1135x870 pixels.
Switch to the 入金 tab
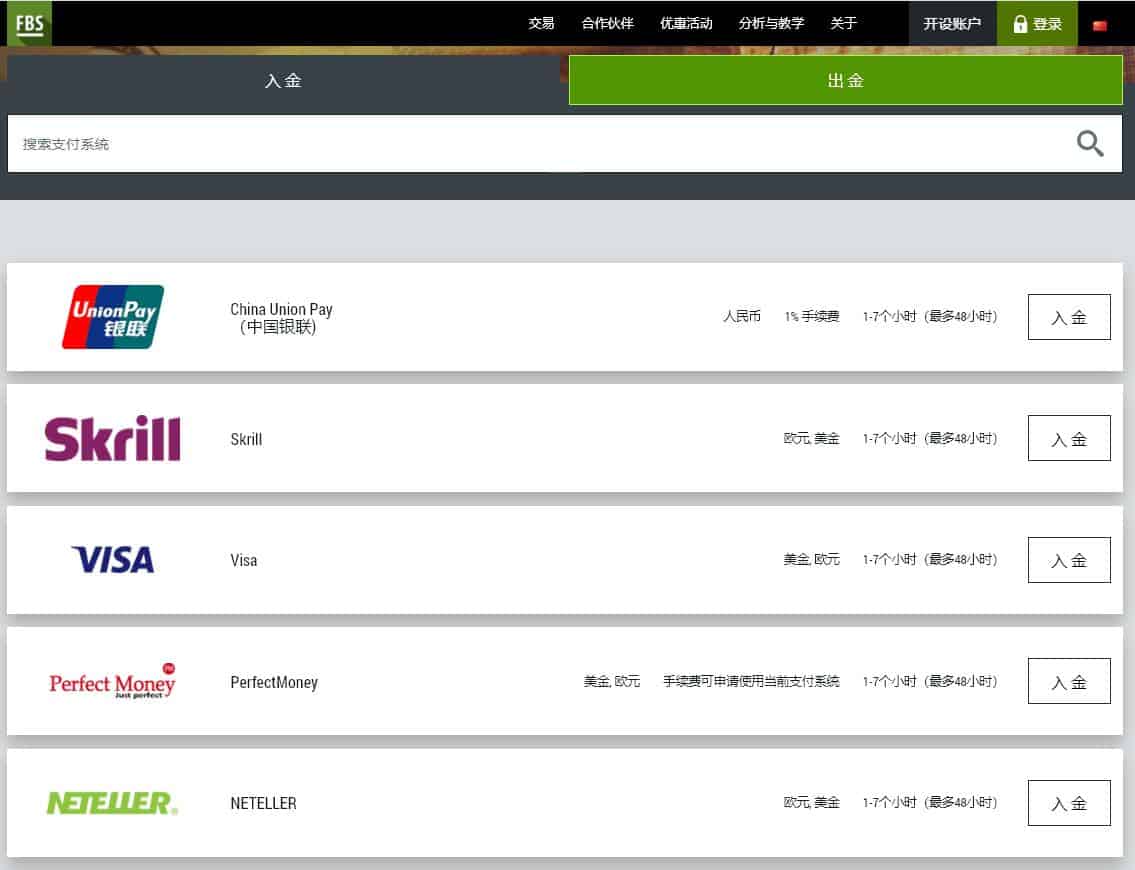coord(283,80)
